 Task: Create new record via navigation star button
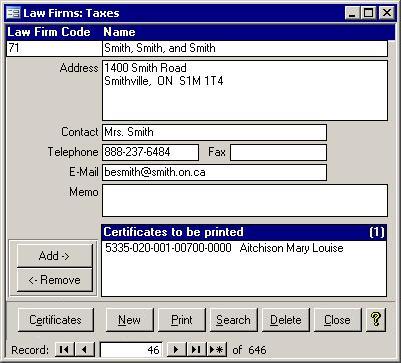pos(217,350)
